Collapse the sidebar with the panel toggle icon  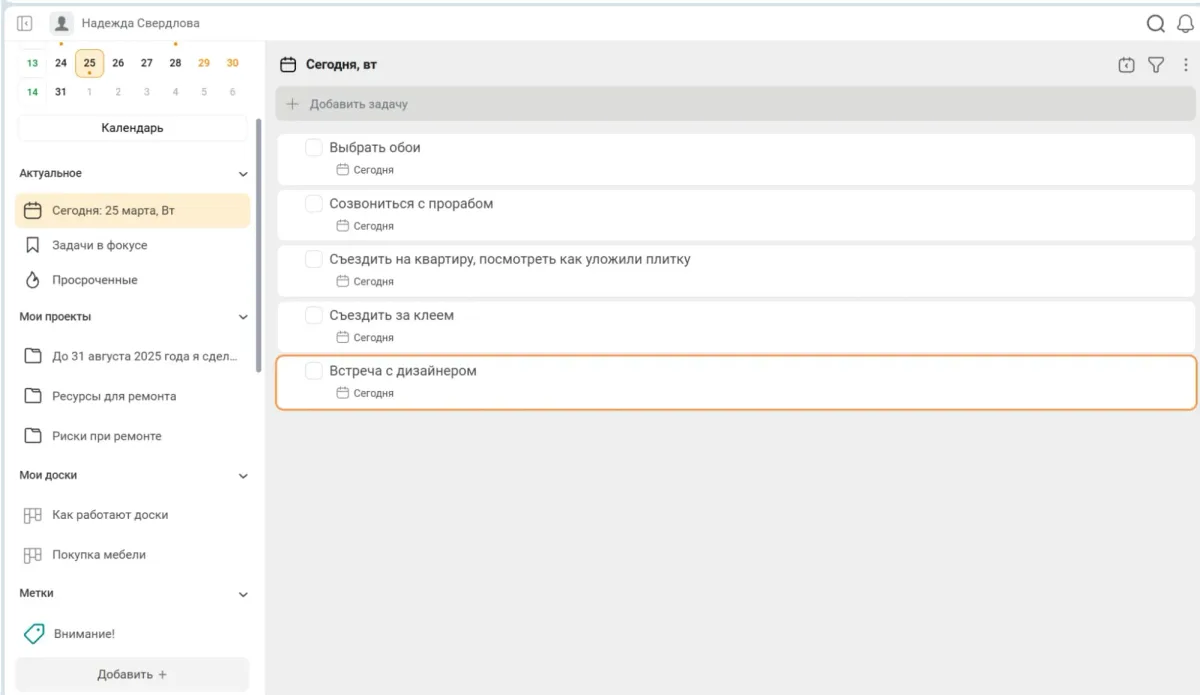point(25,23)
